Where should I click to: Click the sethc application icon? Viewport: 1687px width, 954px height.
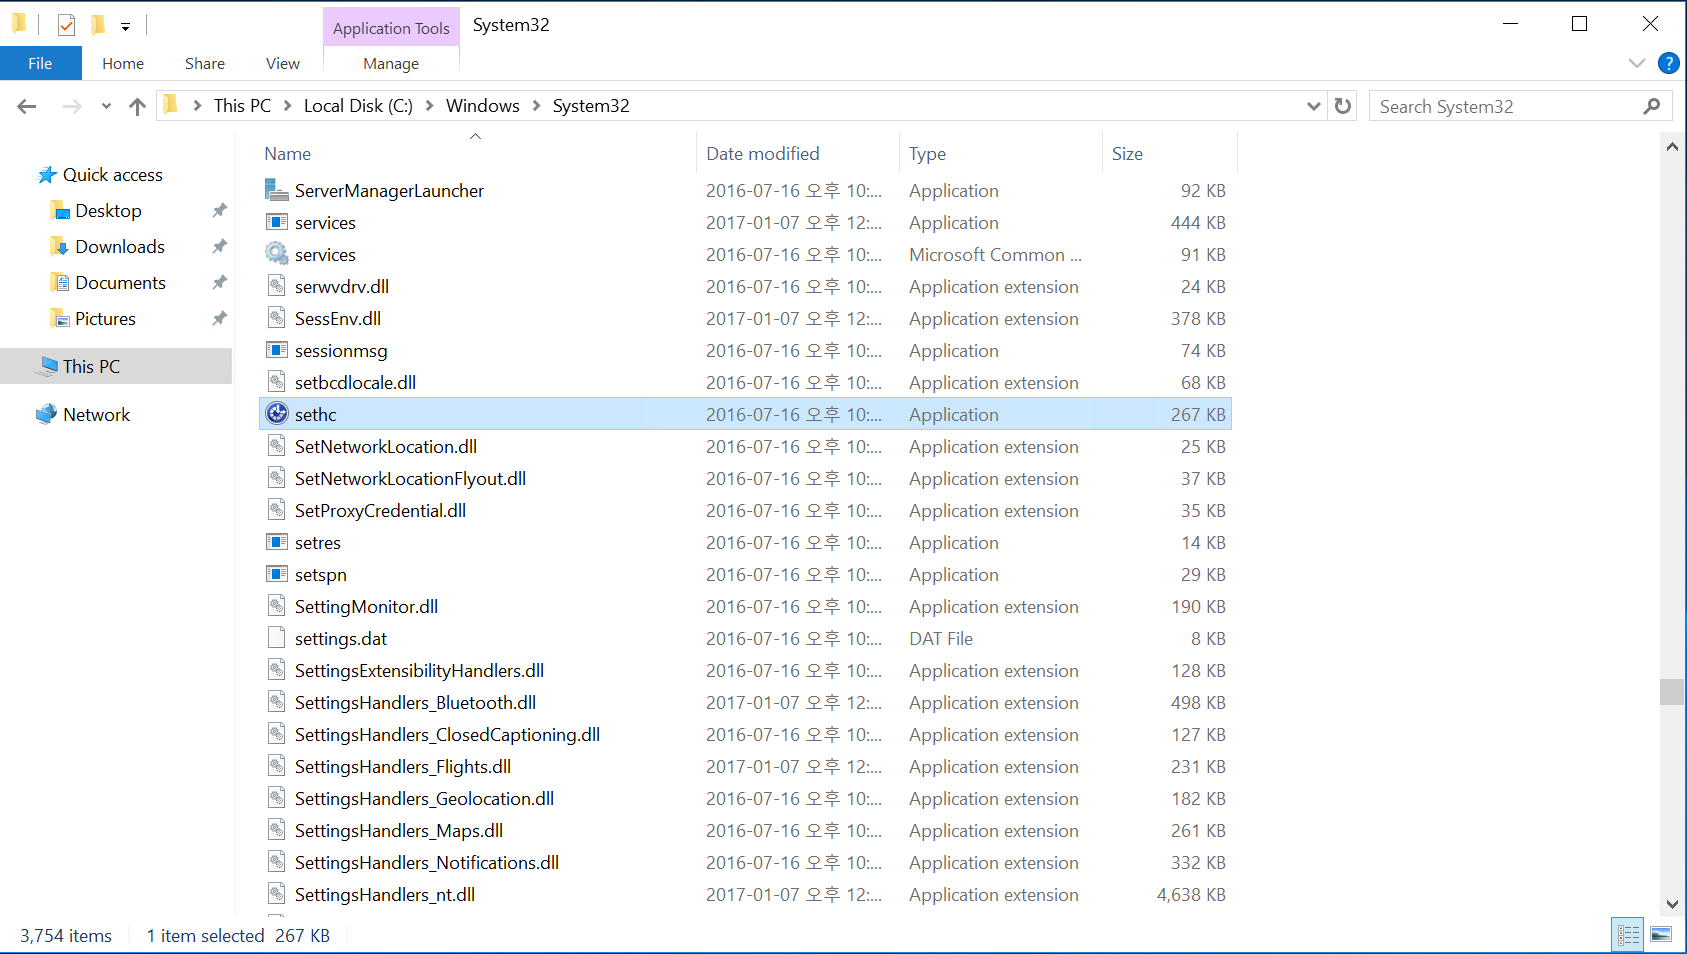[x=277, y=413]
